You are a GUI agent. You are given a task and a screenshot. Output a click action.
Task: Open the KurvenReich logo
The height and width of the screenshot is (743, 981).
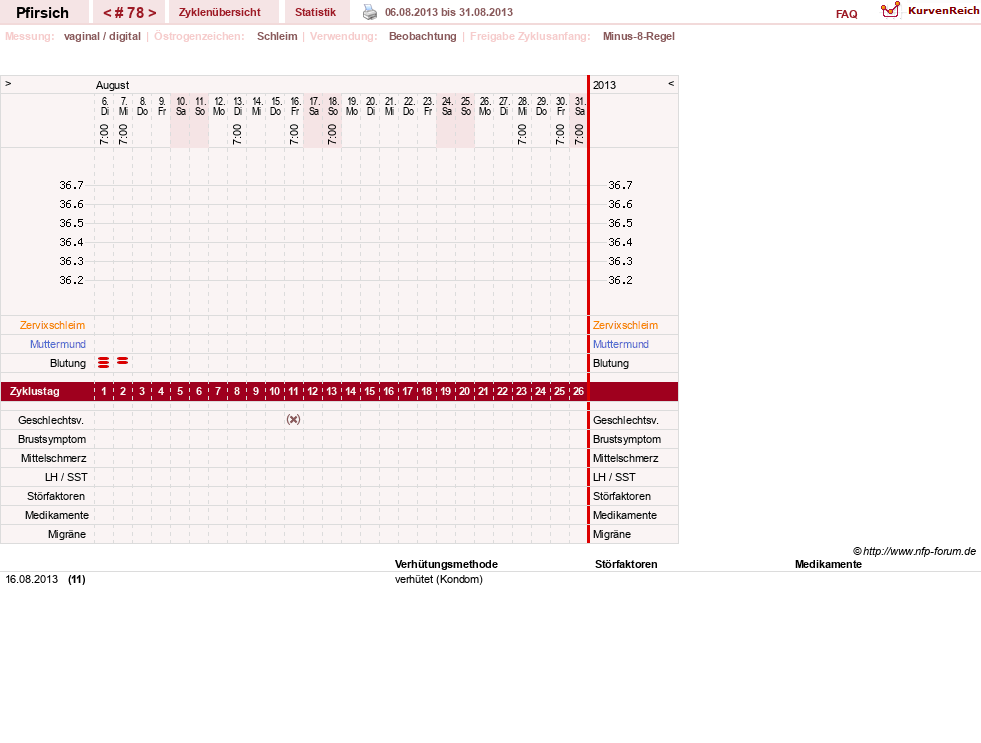pyautogui.click(x=929, y=11)
